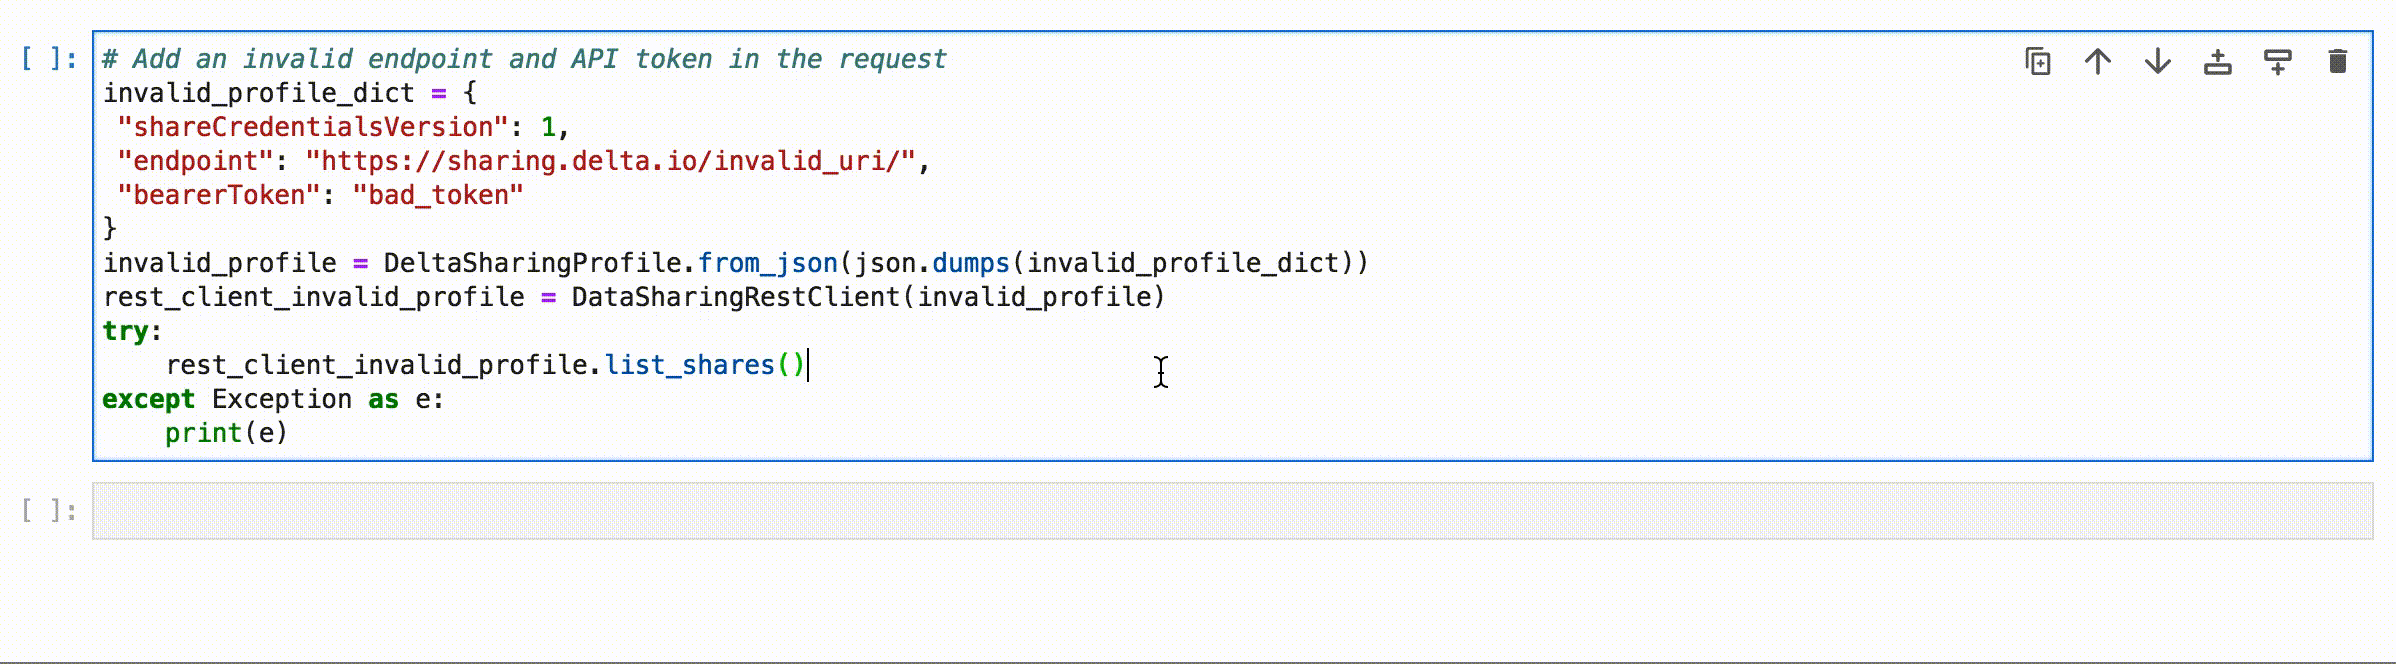Viewport: 2396px width, 664px height.
Task: Select the empty cell's execution prompt
Action: pos(49,511)
